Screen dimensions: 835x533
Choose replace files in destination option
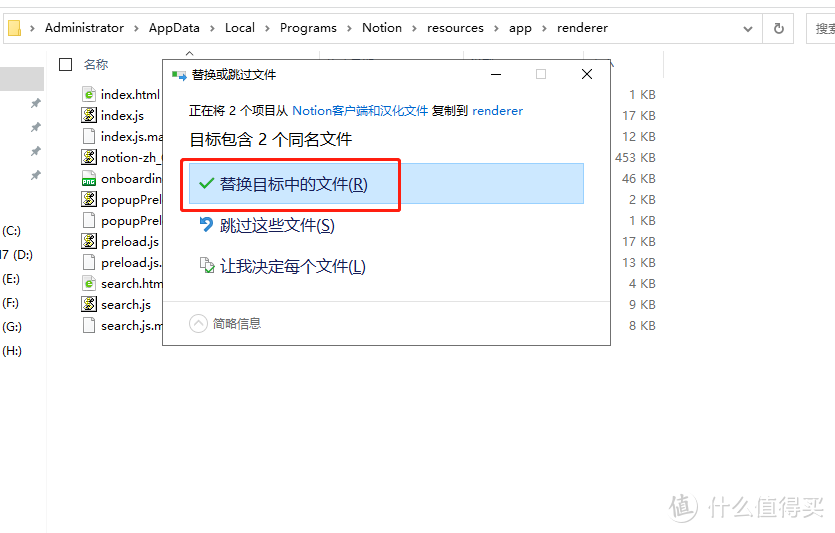386,184
